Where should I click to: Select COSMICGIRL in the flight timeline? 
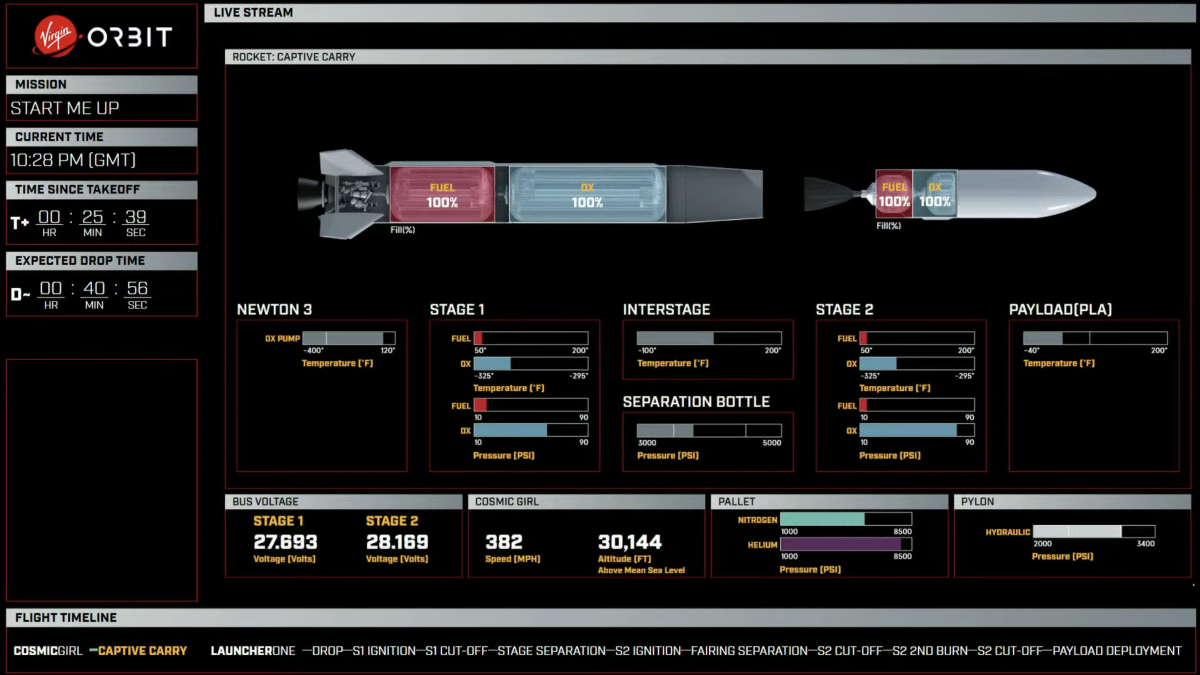click(x=47, y=651)
